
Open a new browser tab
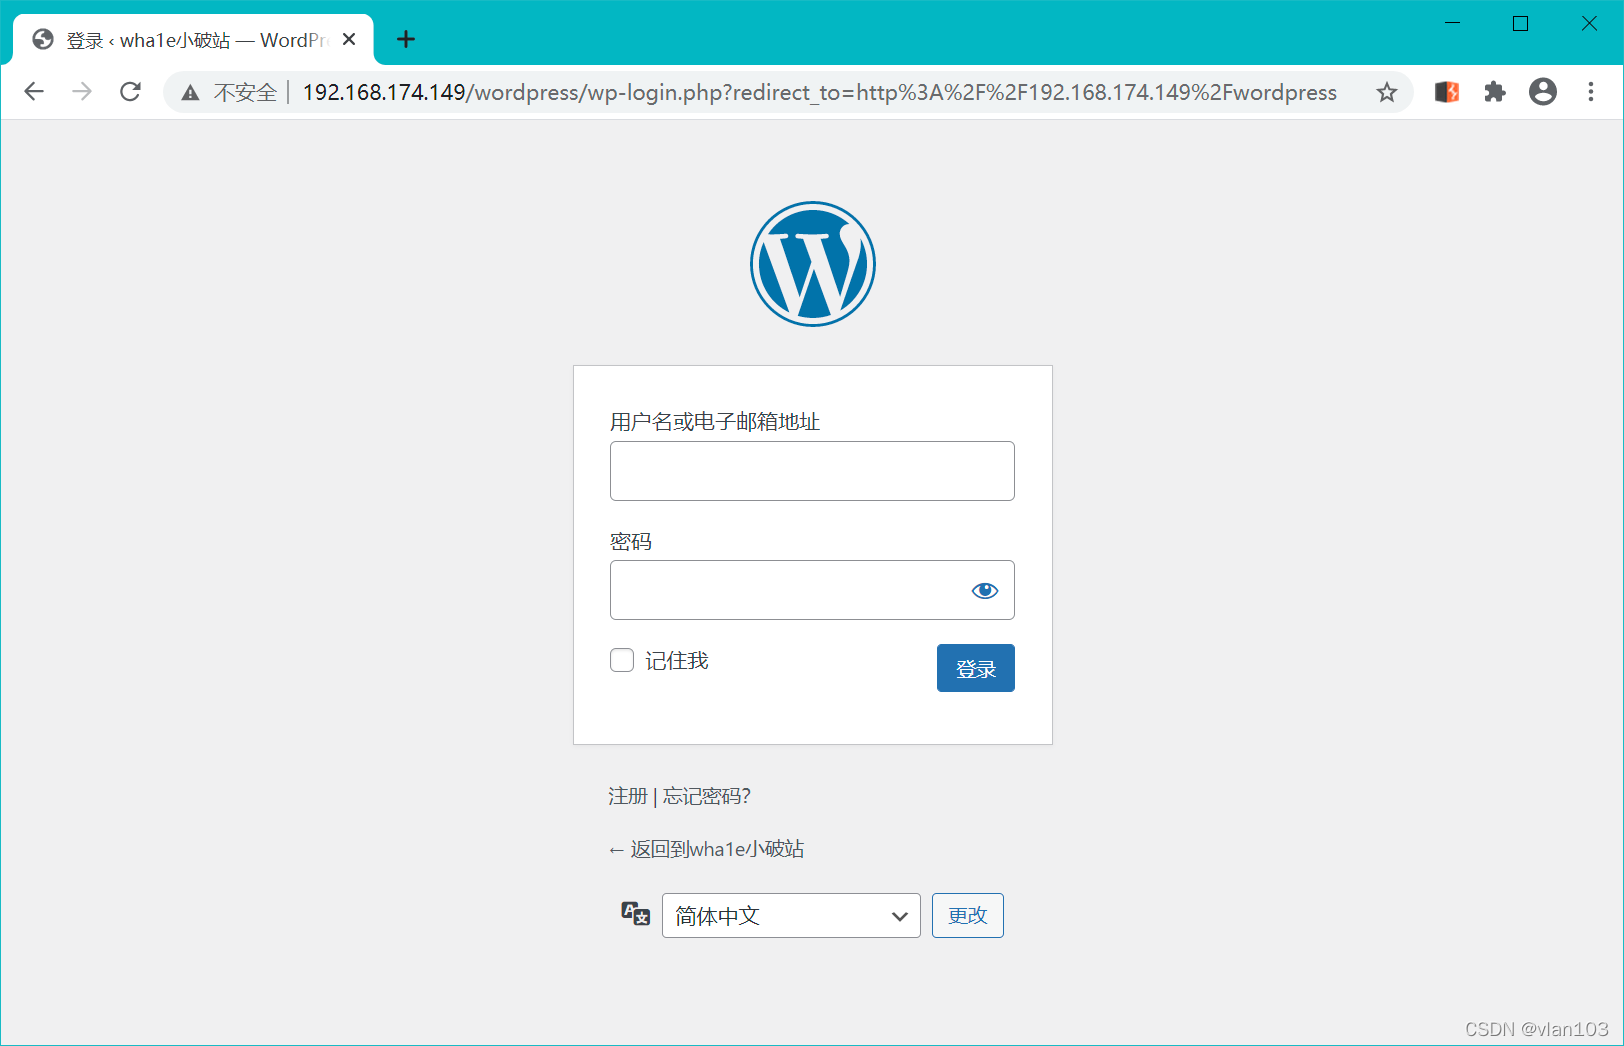pyautogui.click(x=406, y=39)
